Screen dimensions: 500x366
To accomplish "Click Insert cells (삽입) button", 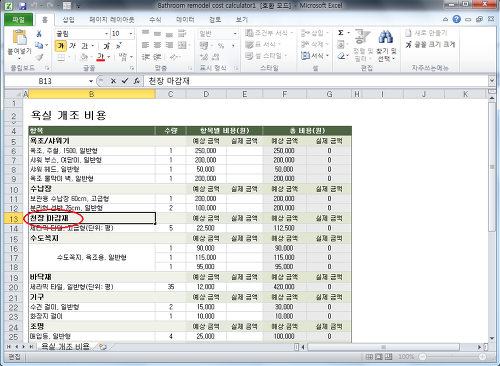I will [x=315, y=33].
